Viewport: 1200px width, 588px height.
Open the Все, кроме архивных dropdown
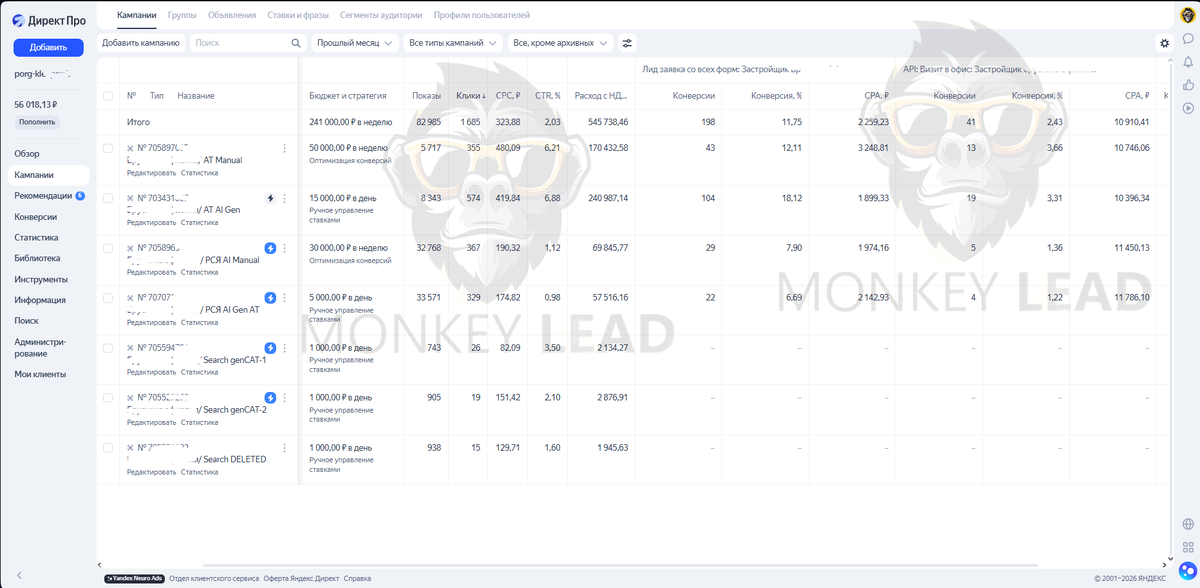click(561, 43)
